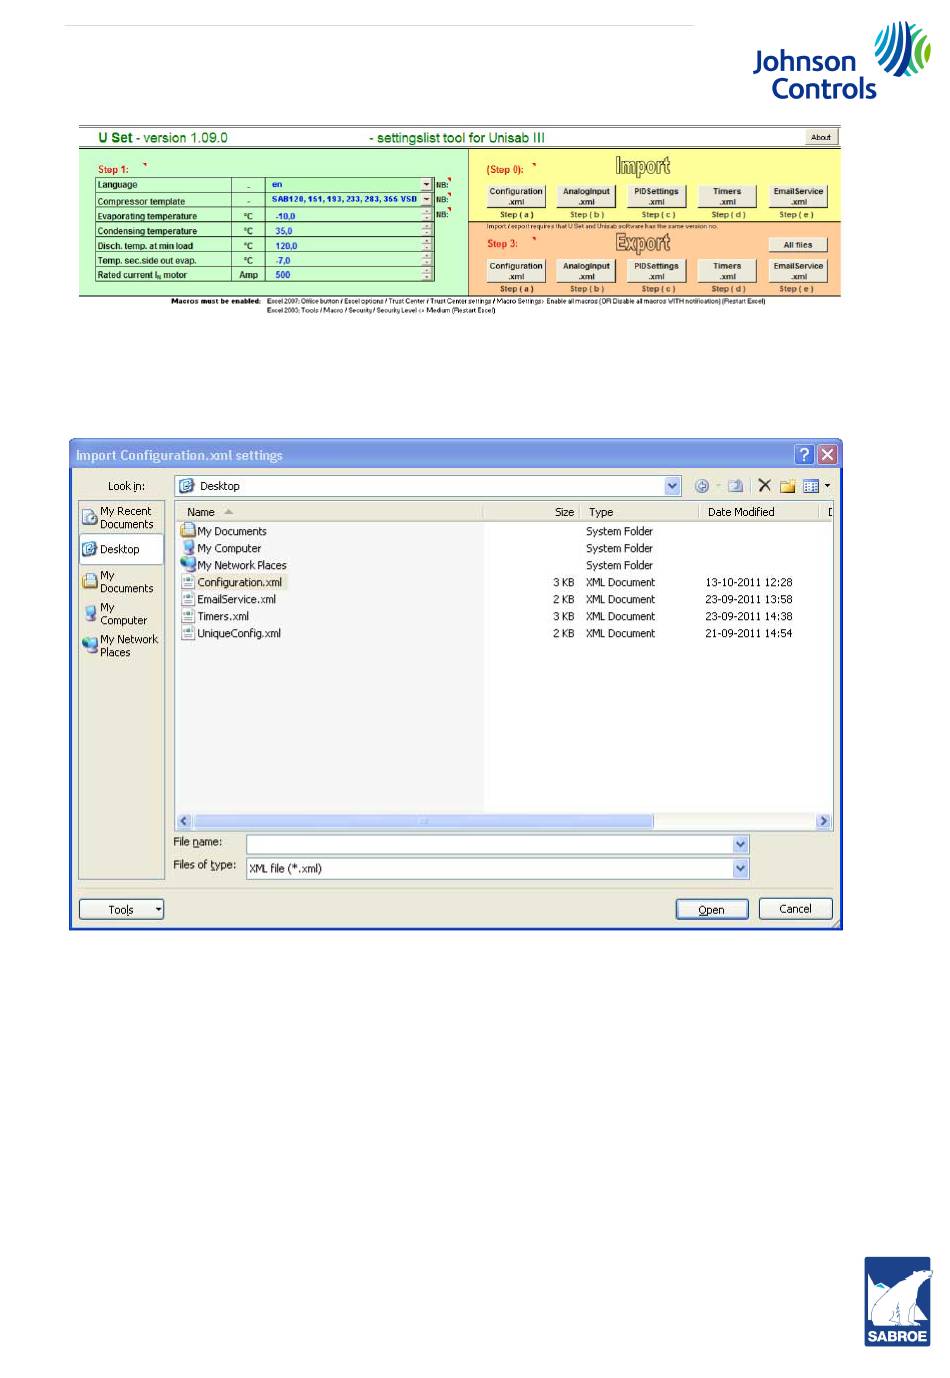Select My Network Places in file list
The width and height of the screenshot is (950, 1378).
point(234,565)
